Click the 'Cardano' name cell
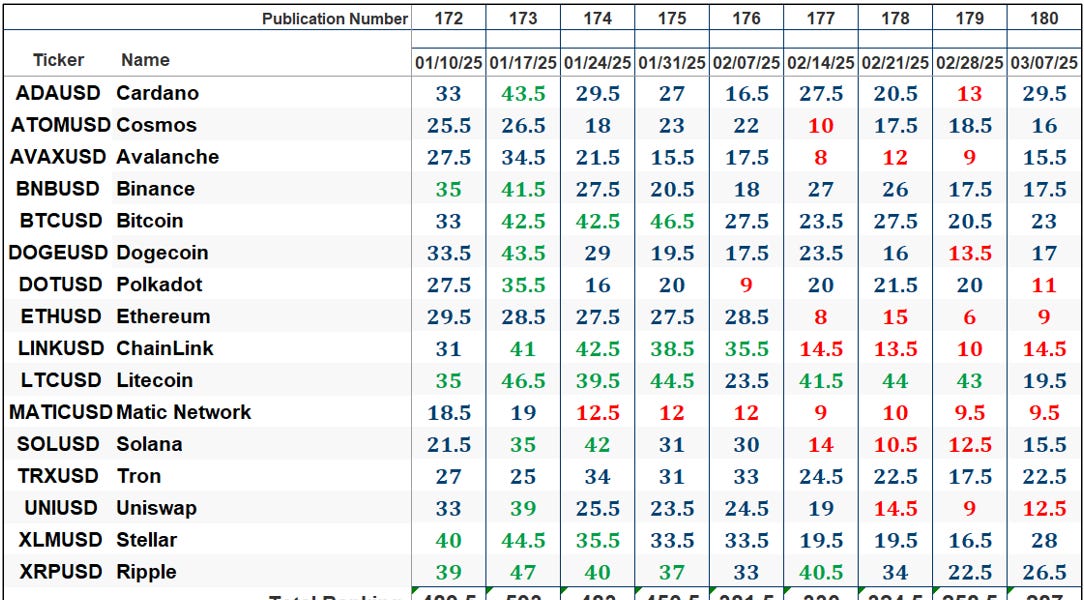The image size is (1084, 600). tap(158, 93)
